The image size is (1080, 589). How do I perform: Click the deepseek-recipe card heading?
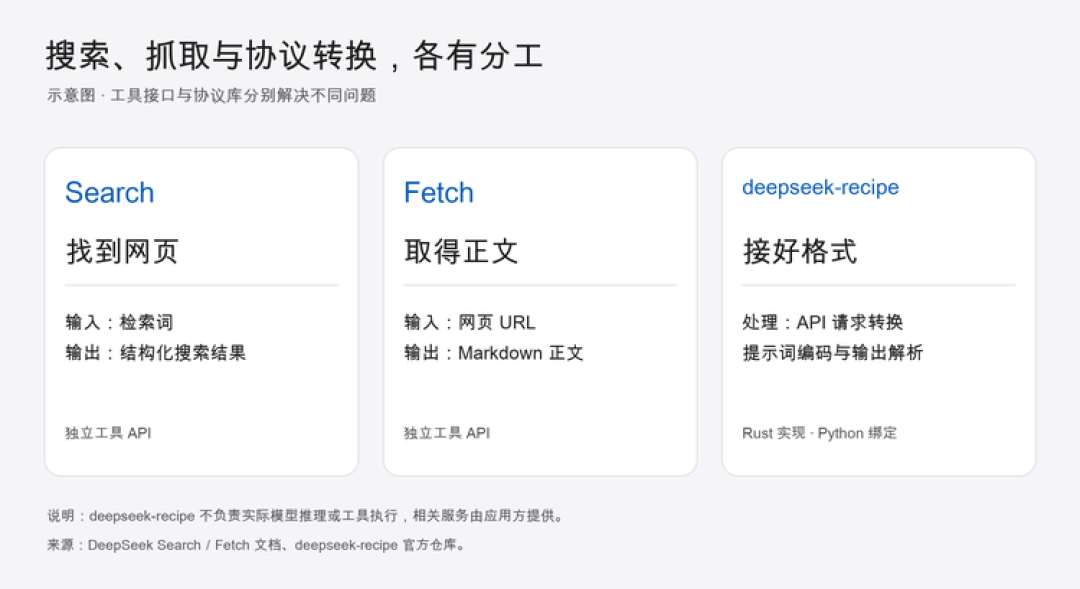(820, 187)
